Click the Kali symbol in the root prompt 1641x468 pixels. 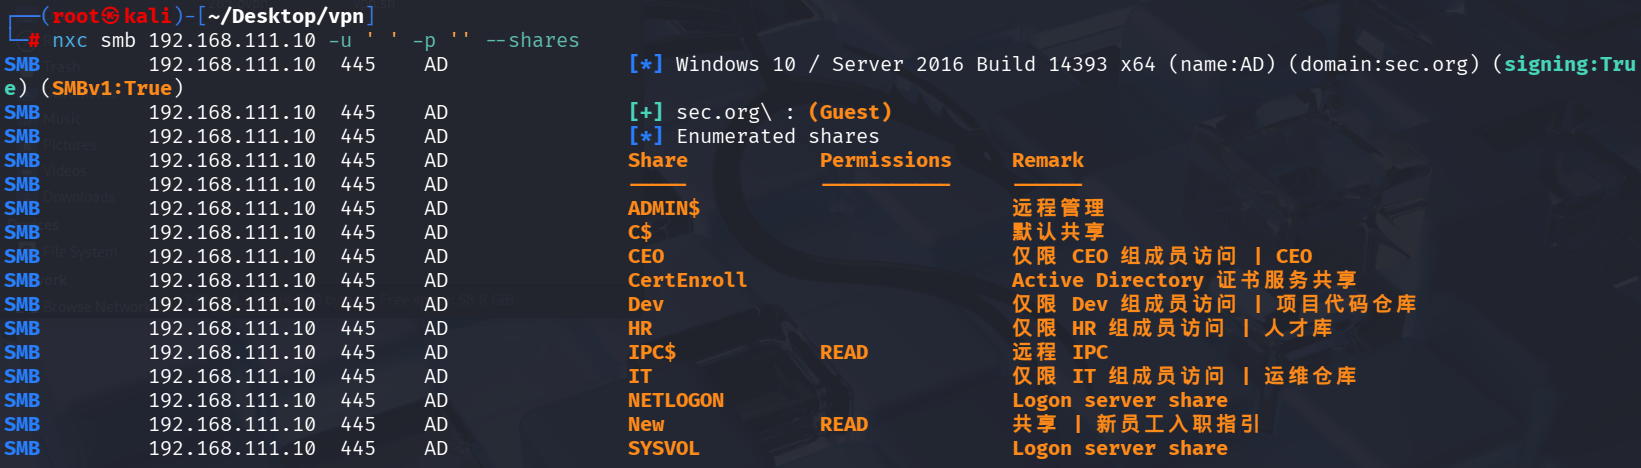click(110, 16)
